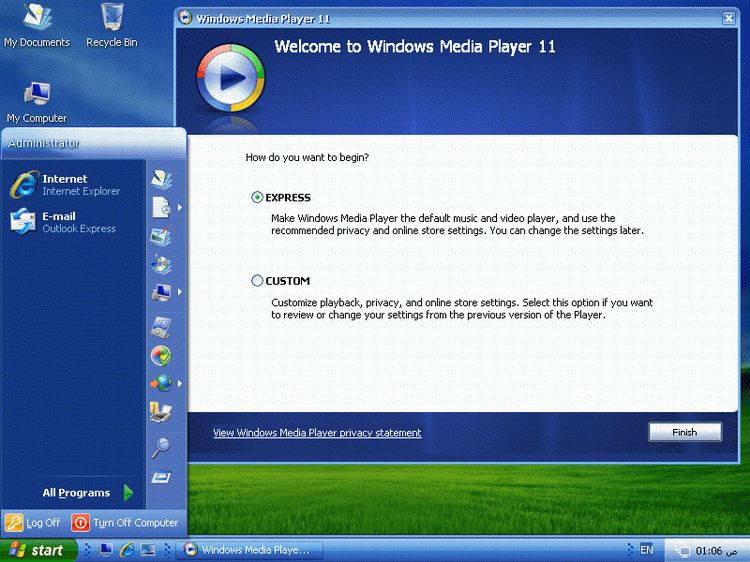Open the Windows Media Player privacy statement link
The width and height of the screenshot is (750, 562).
point(317,433)
